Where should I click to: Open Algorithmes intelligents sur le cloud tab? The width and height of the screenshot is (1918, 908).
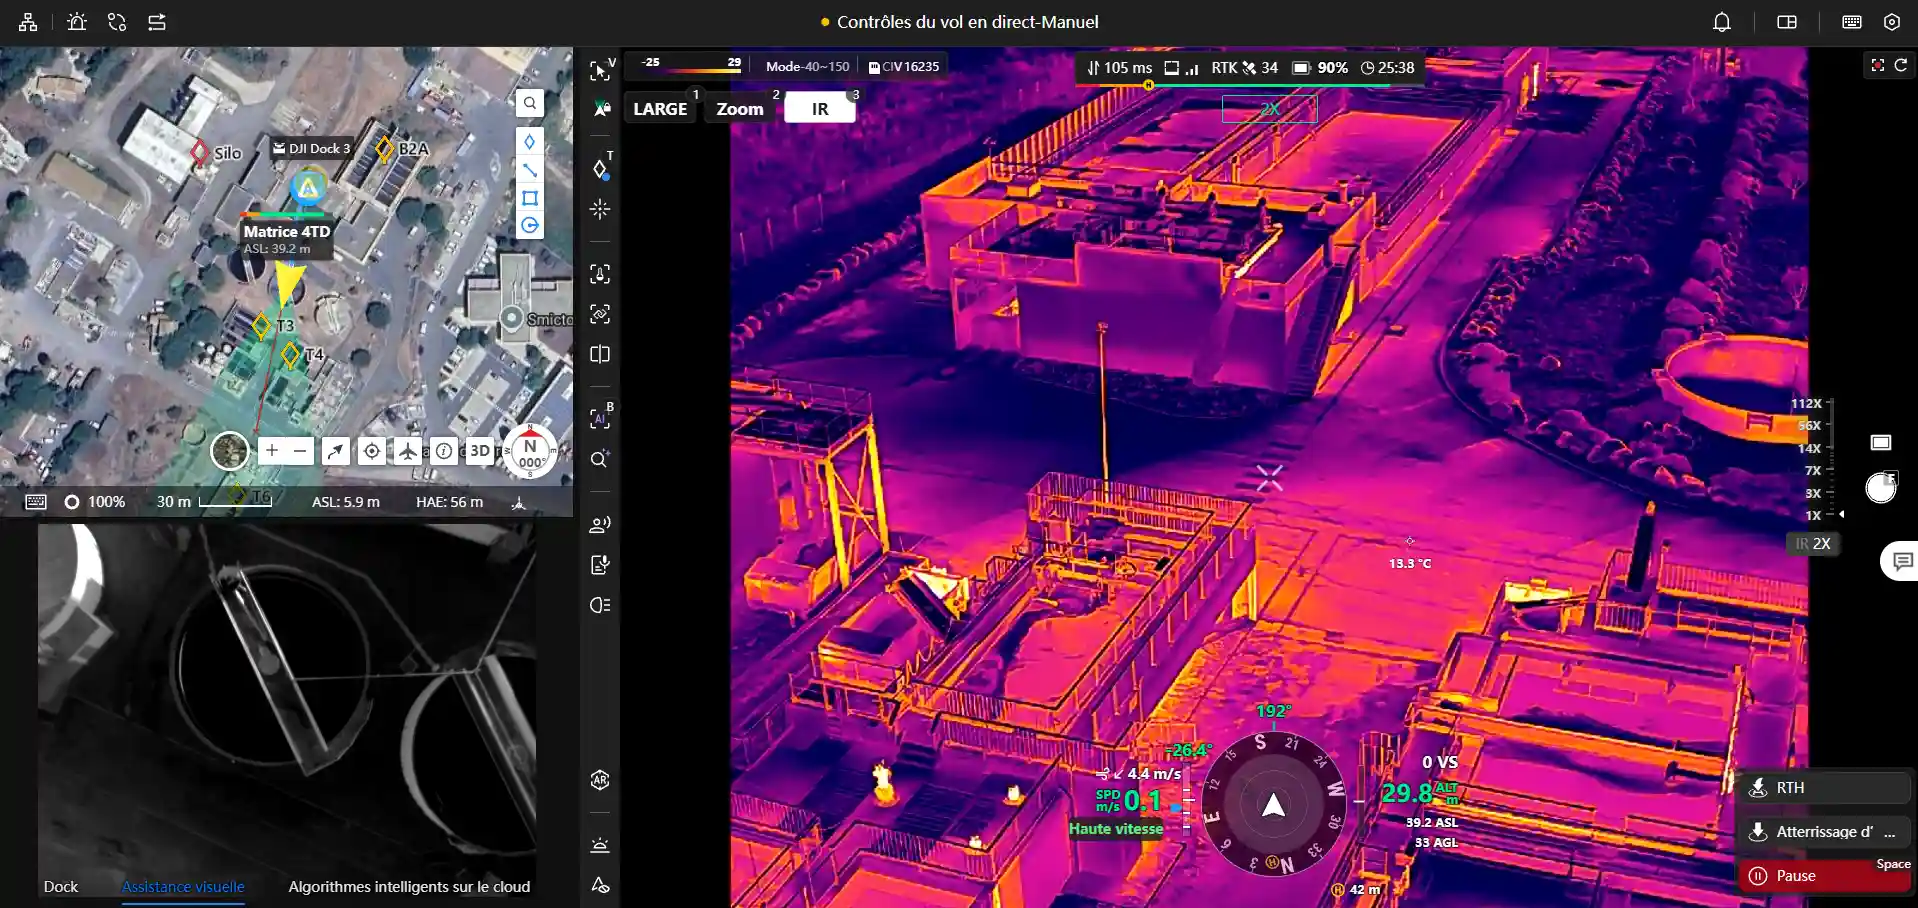pyautogui.click(x=409, y=886)
